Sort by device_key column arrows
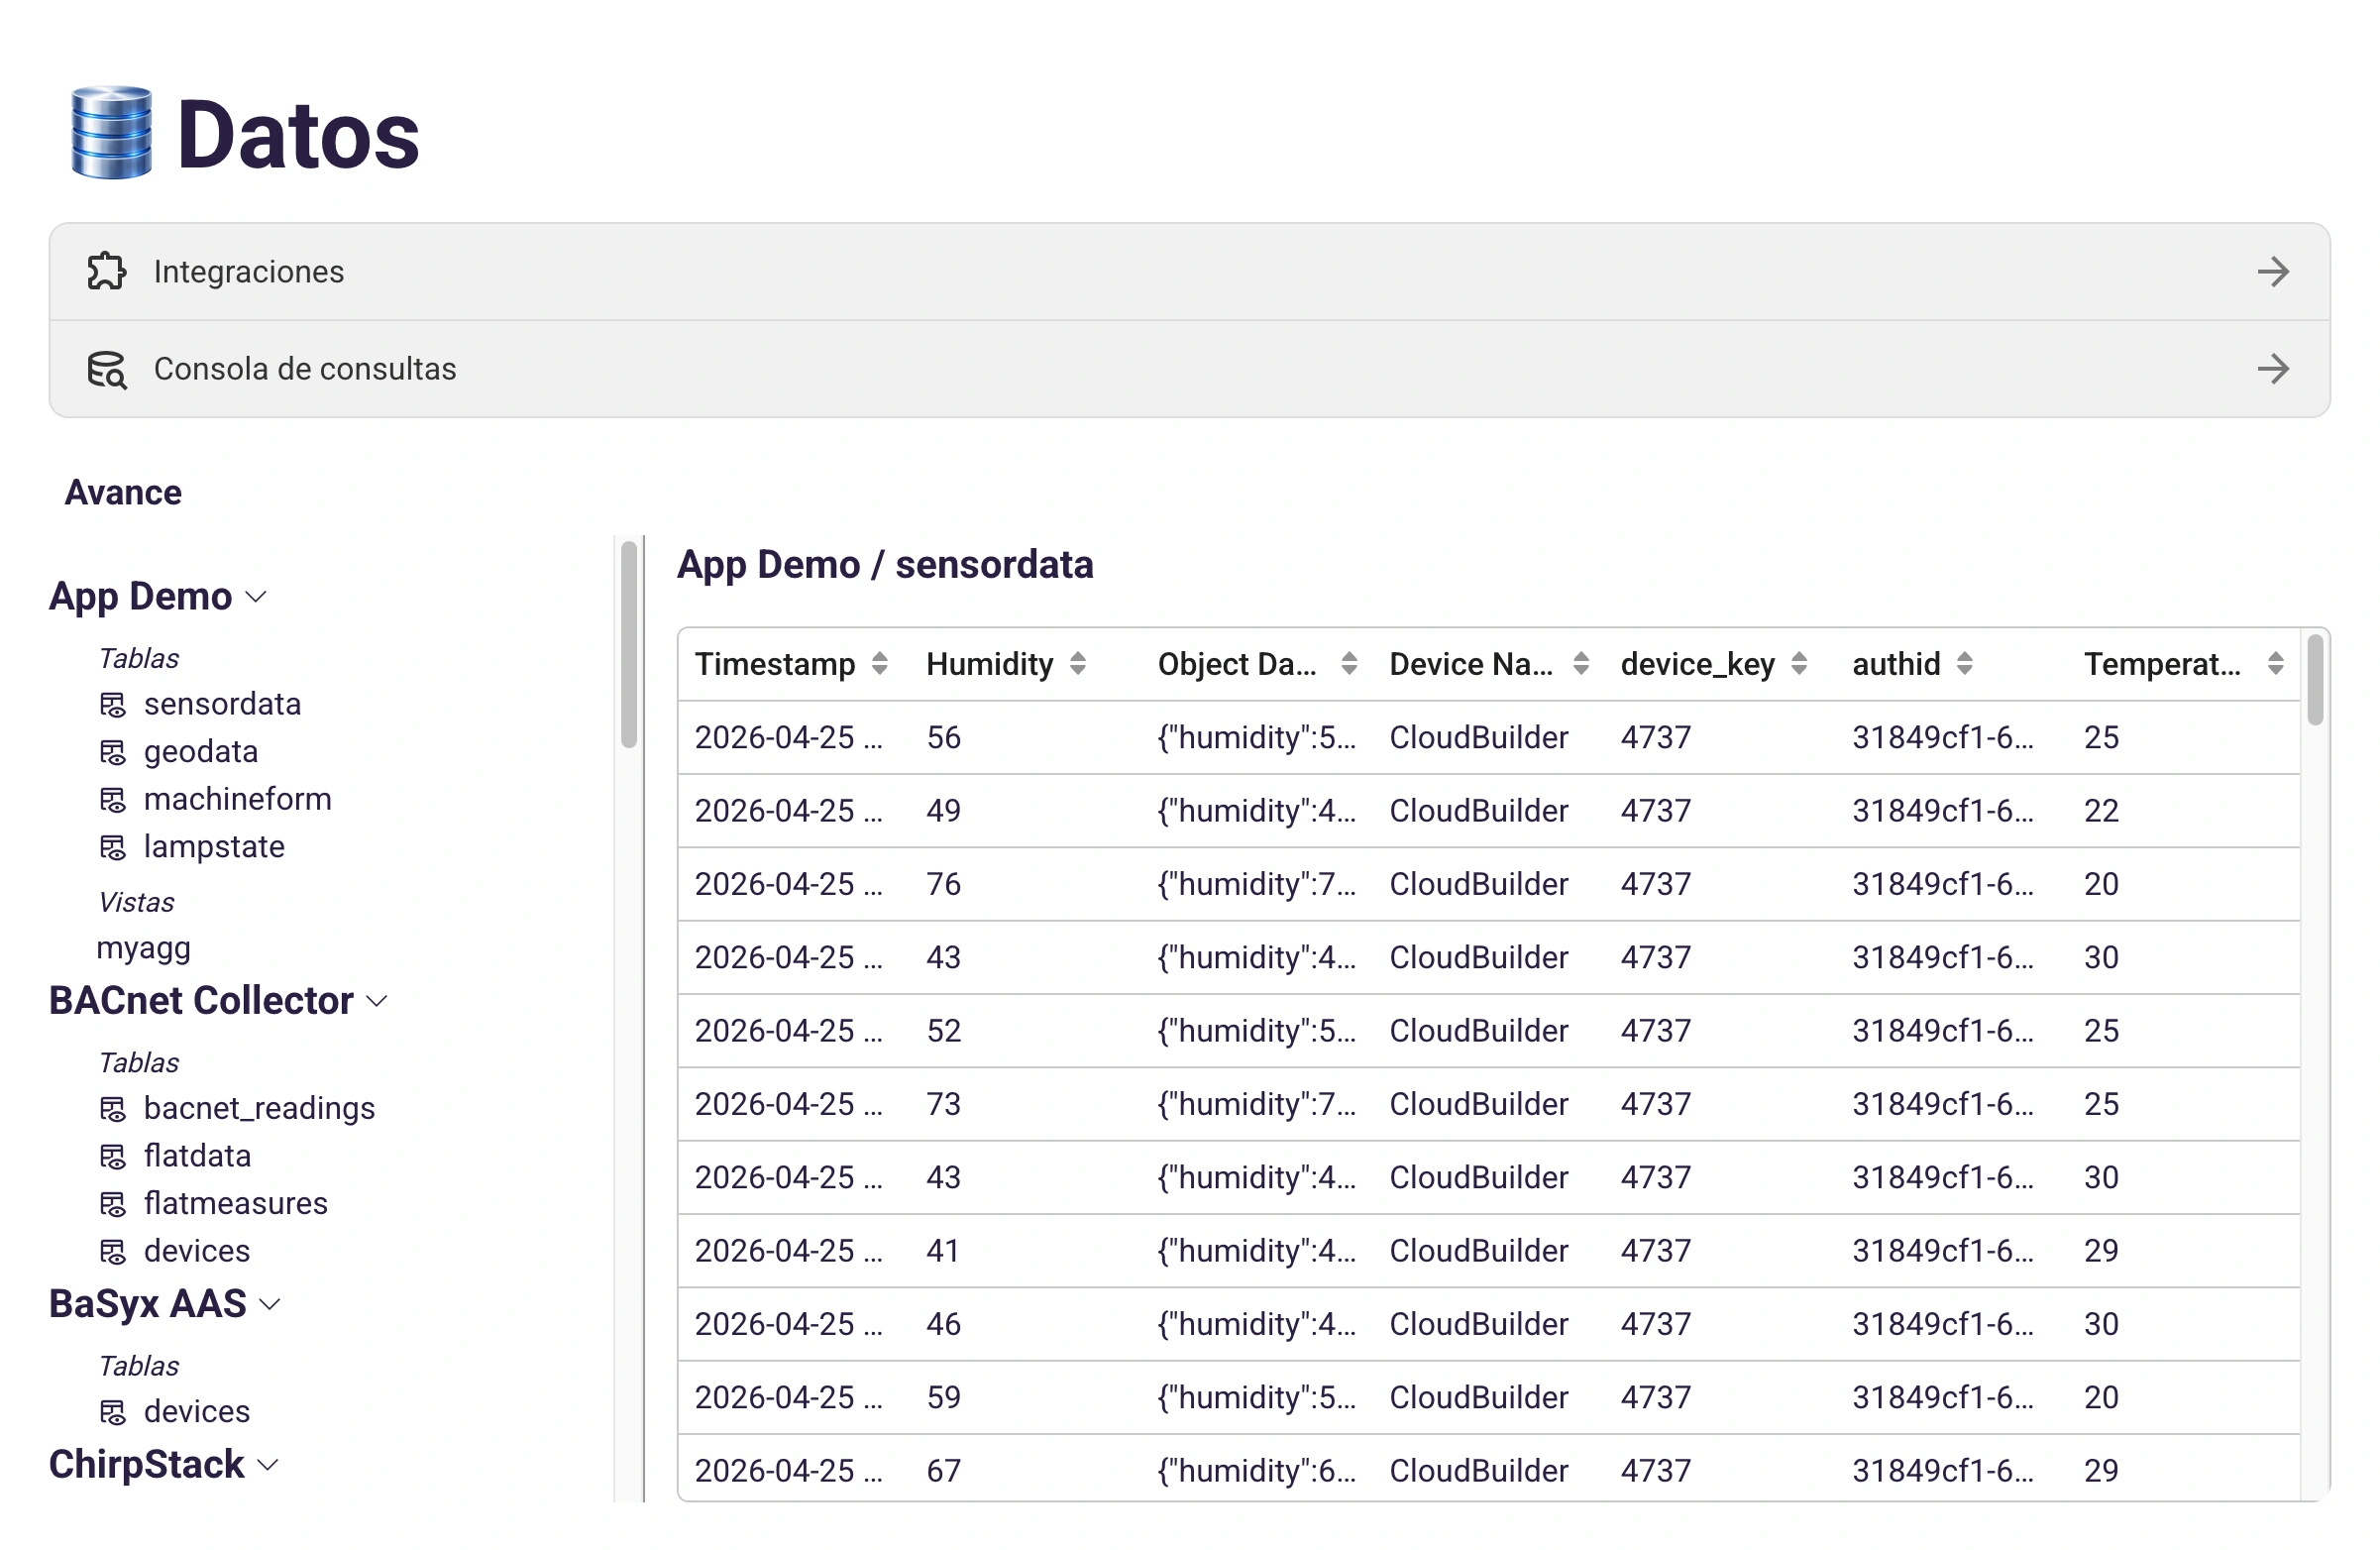2380x1550 pixels. [1799, 664]
